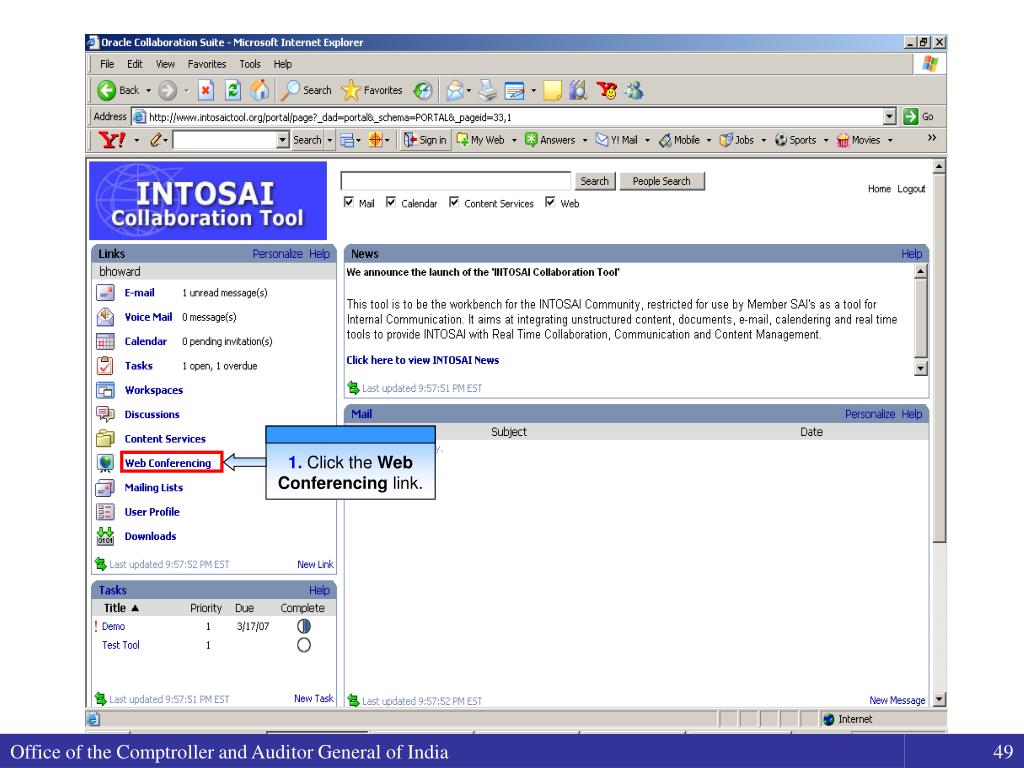Expand the Y! Mail dropdown arrow

point(647,140)
